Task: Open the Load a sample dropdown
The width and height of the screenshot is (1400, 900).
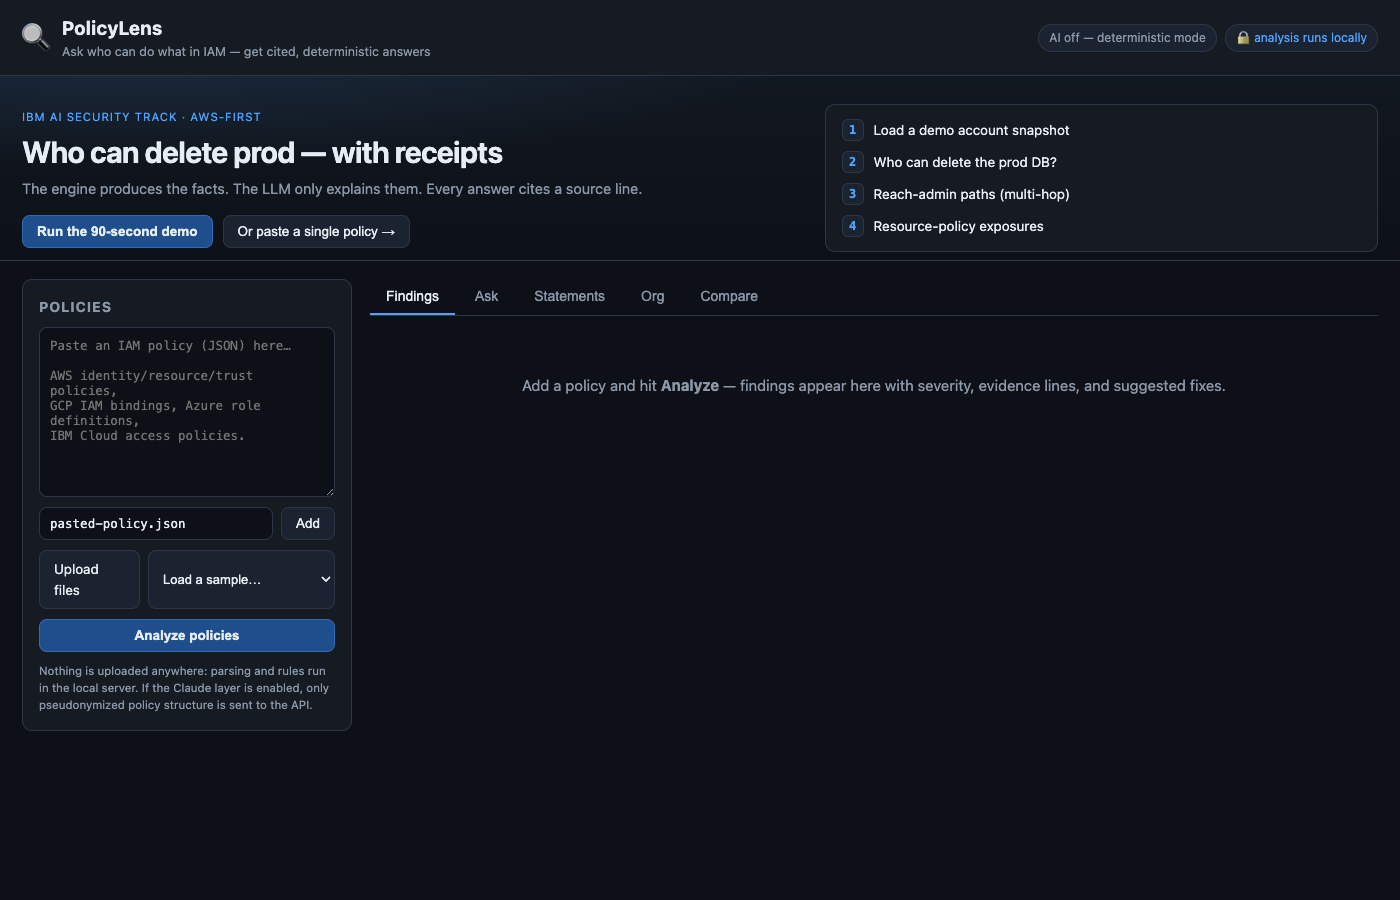Action: pyautogui.click(x=241, y=579)
